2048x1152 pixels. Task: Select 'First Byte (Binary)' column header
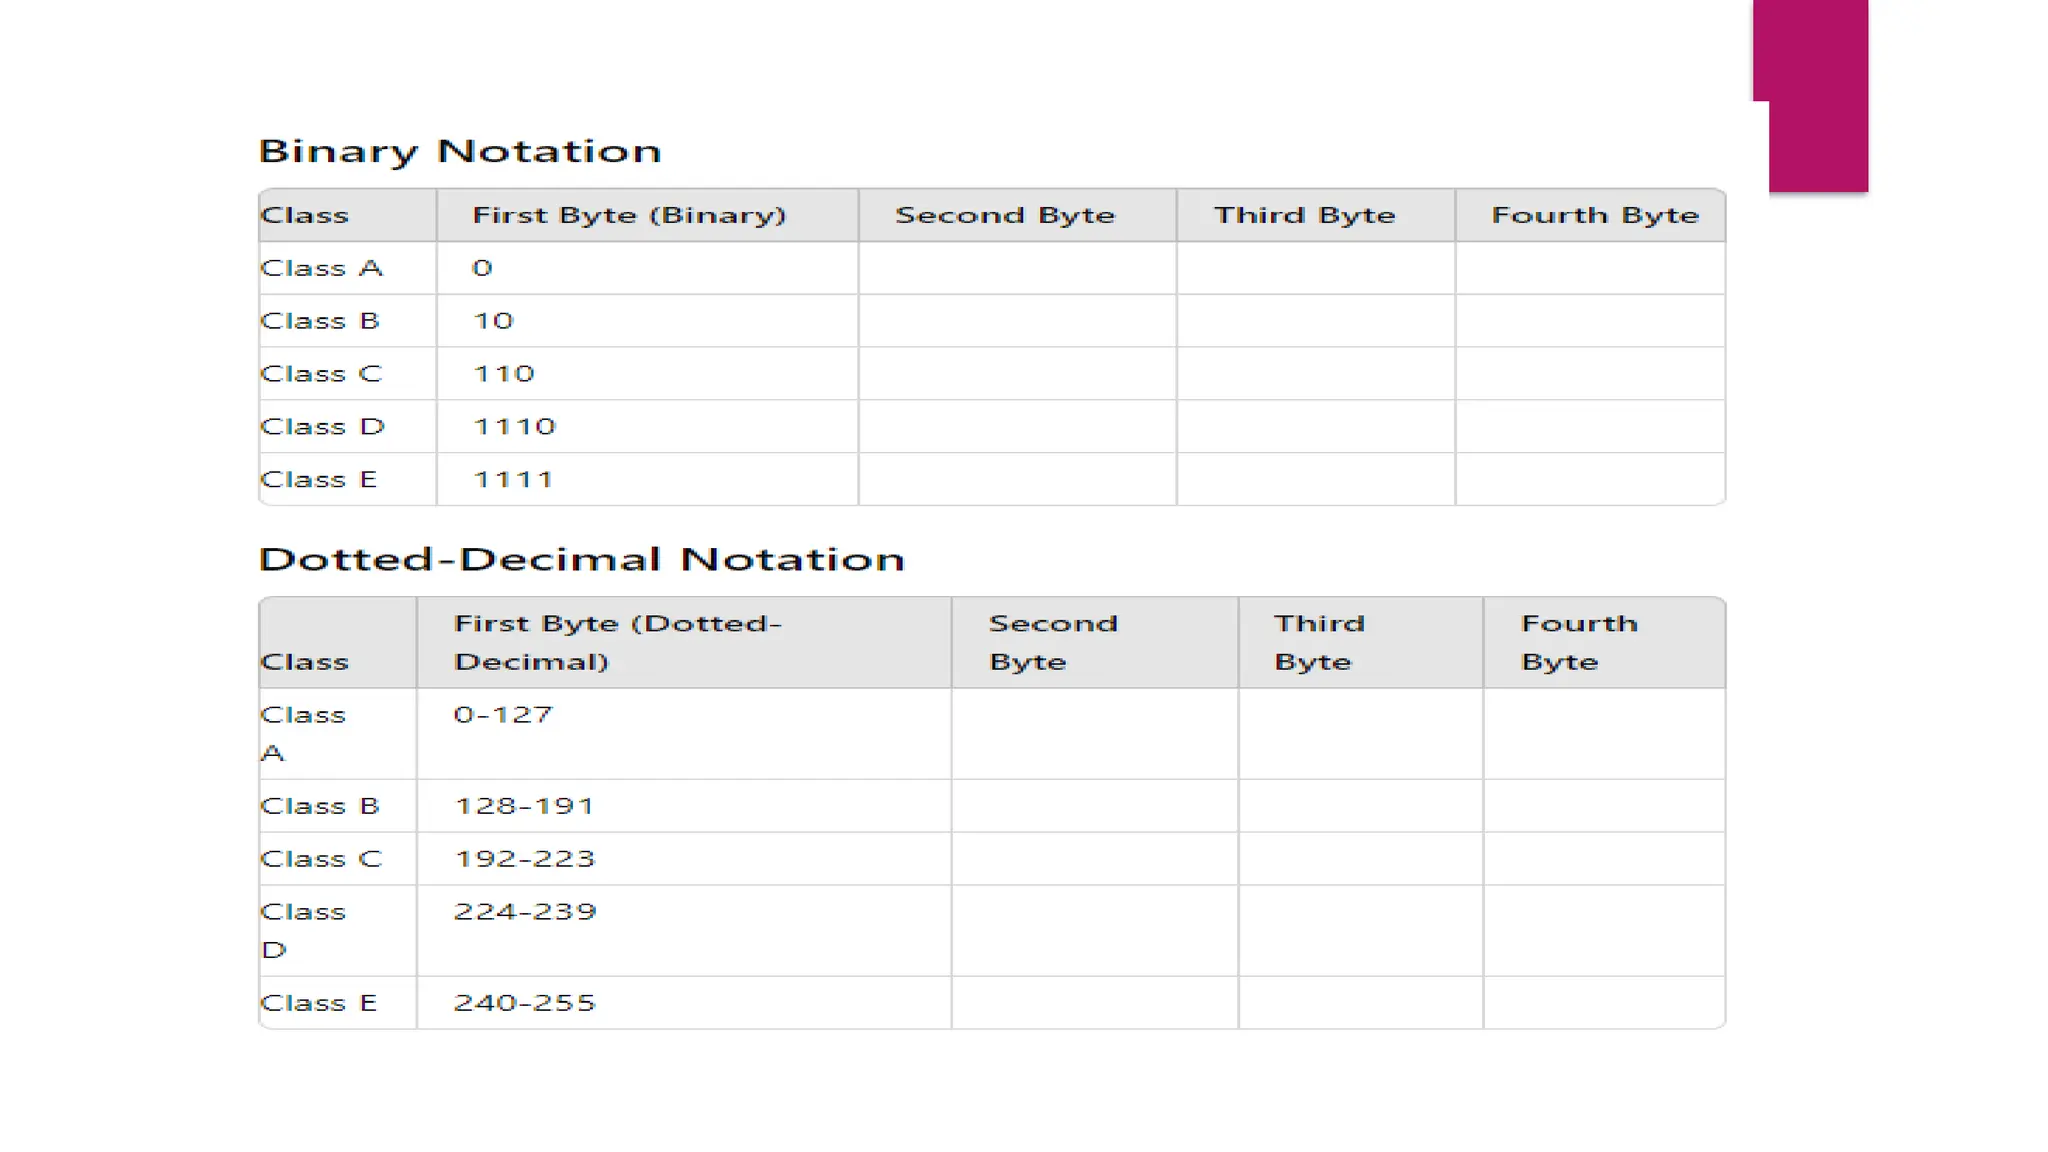(x=629, y=215)
